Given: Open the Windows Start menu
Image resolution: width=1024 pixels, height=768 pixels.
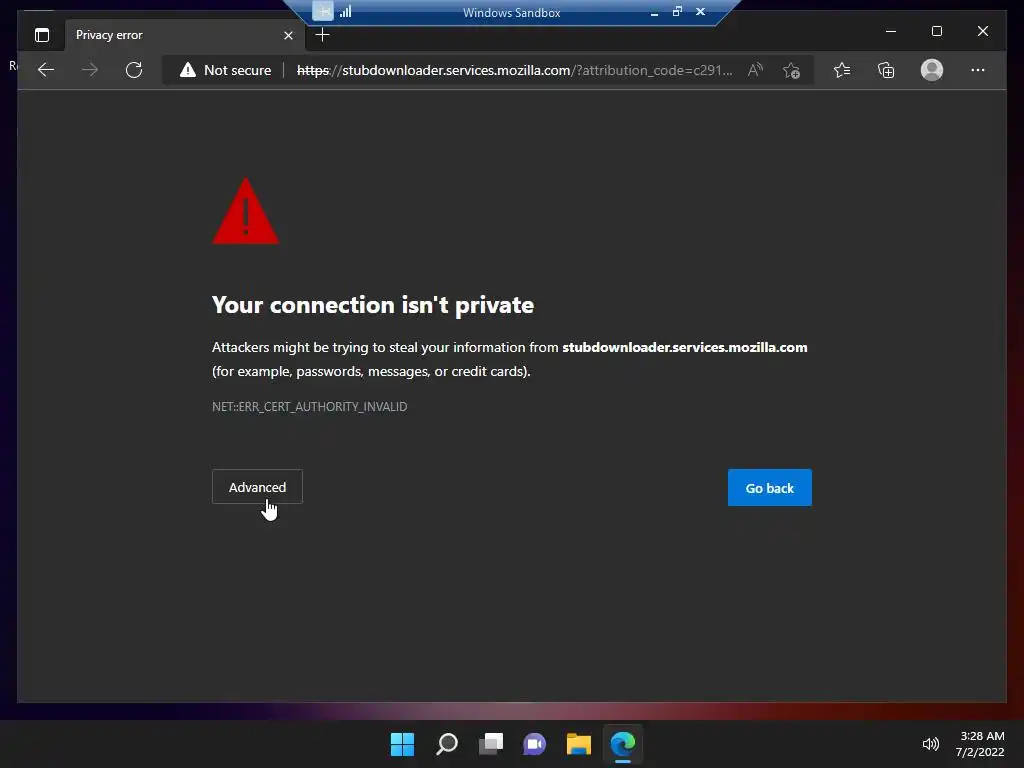Looking at the screenshot, I should (x=402, y=744).
